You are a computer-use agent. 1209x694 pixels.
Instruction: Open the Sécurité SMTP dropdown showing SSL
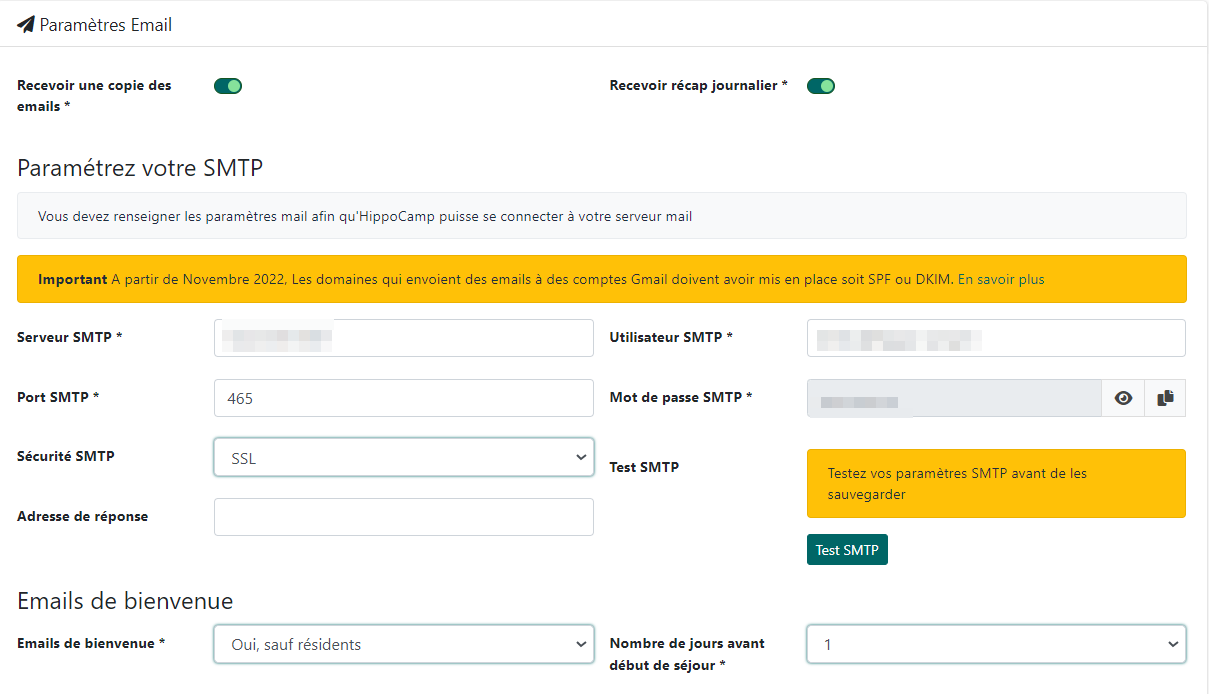(x=403, y=458)
